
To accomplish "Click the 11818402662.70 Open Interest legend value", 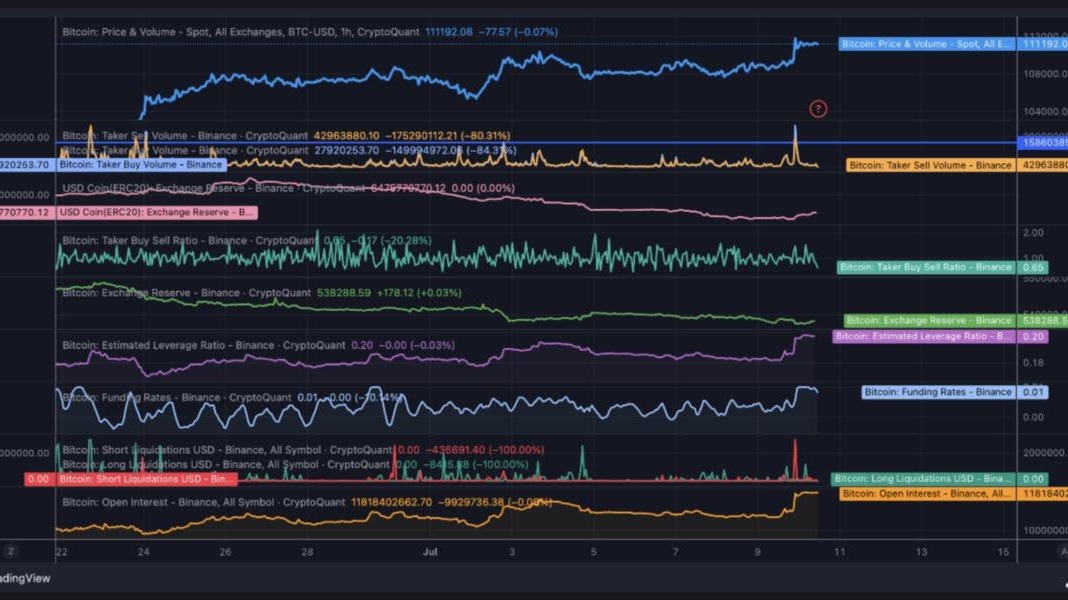I will pyautogui.click(x=392, y=503).
